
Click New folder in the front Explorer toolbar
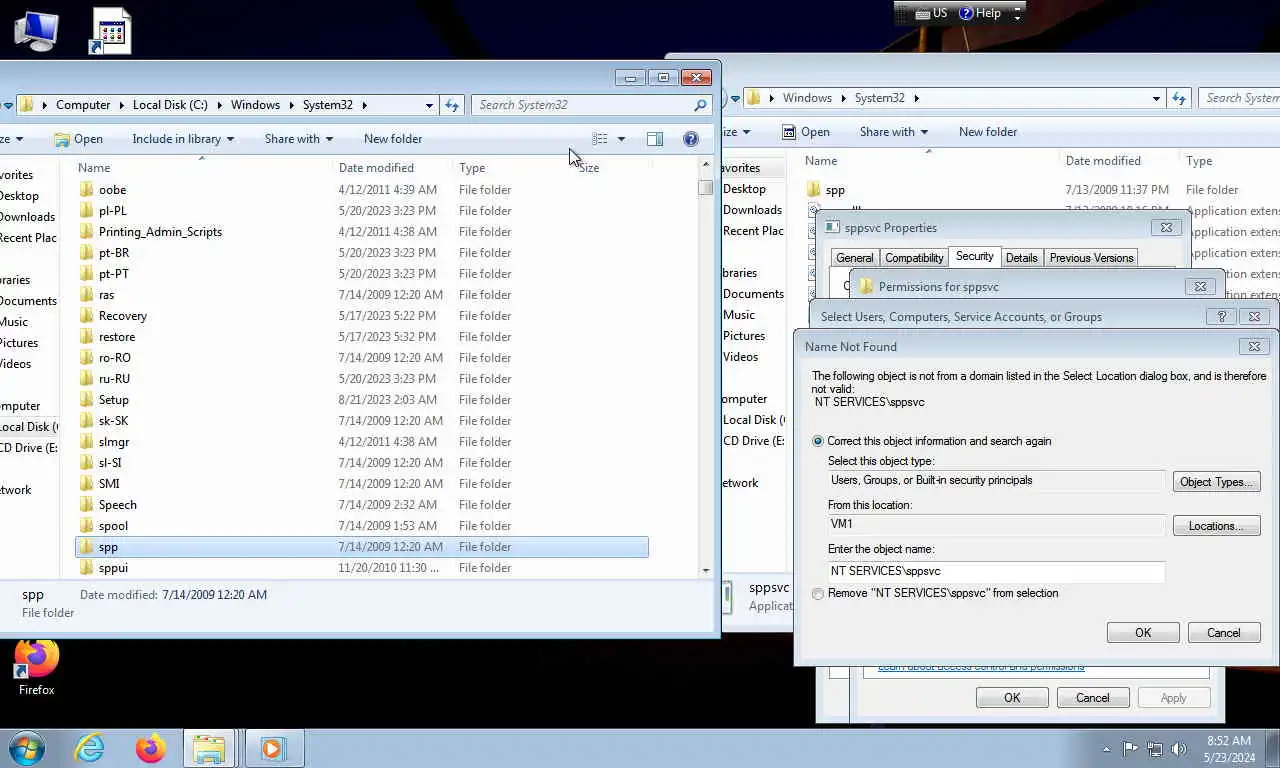[x=393, y=139]
